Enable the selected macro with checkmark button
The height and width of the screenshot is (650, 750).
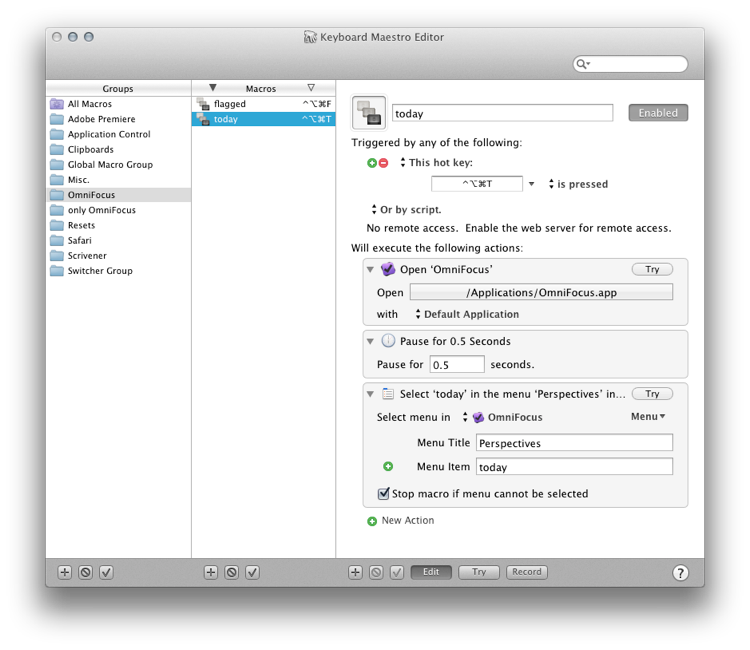[x=252, y=572]
